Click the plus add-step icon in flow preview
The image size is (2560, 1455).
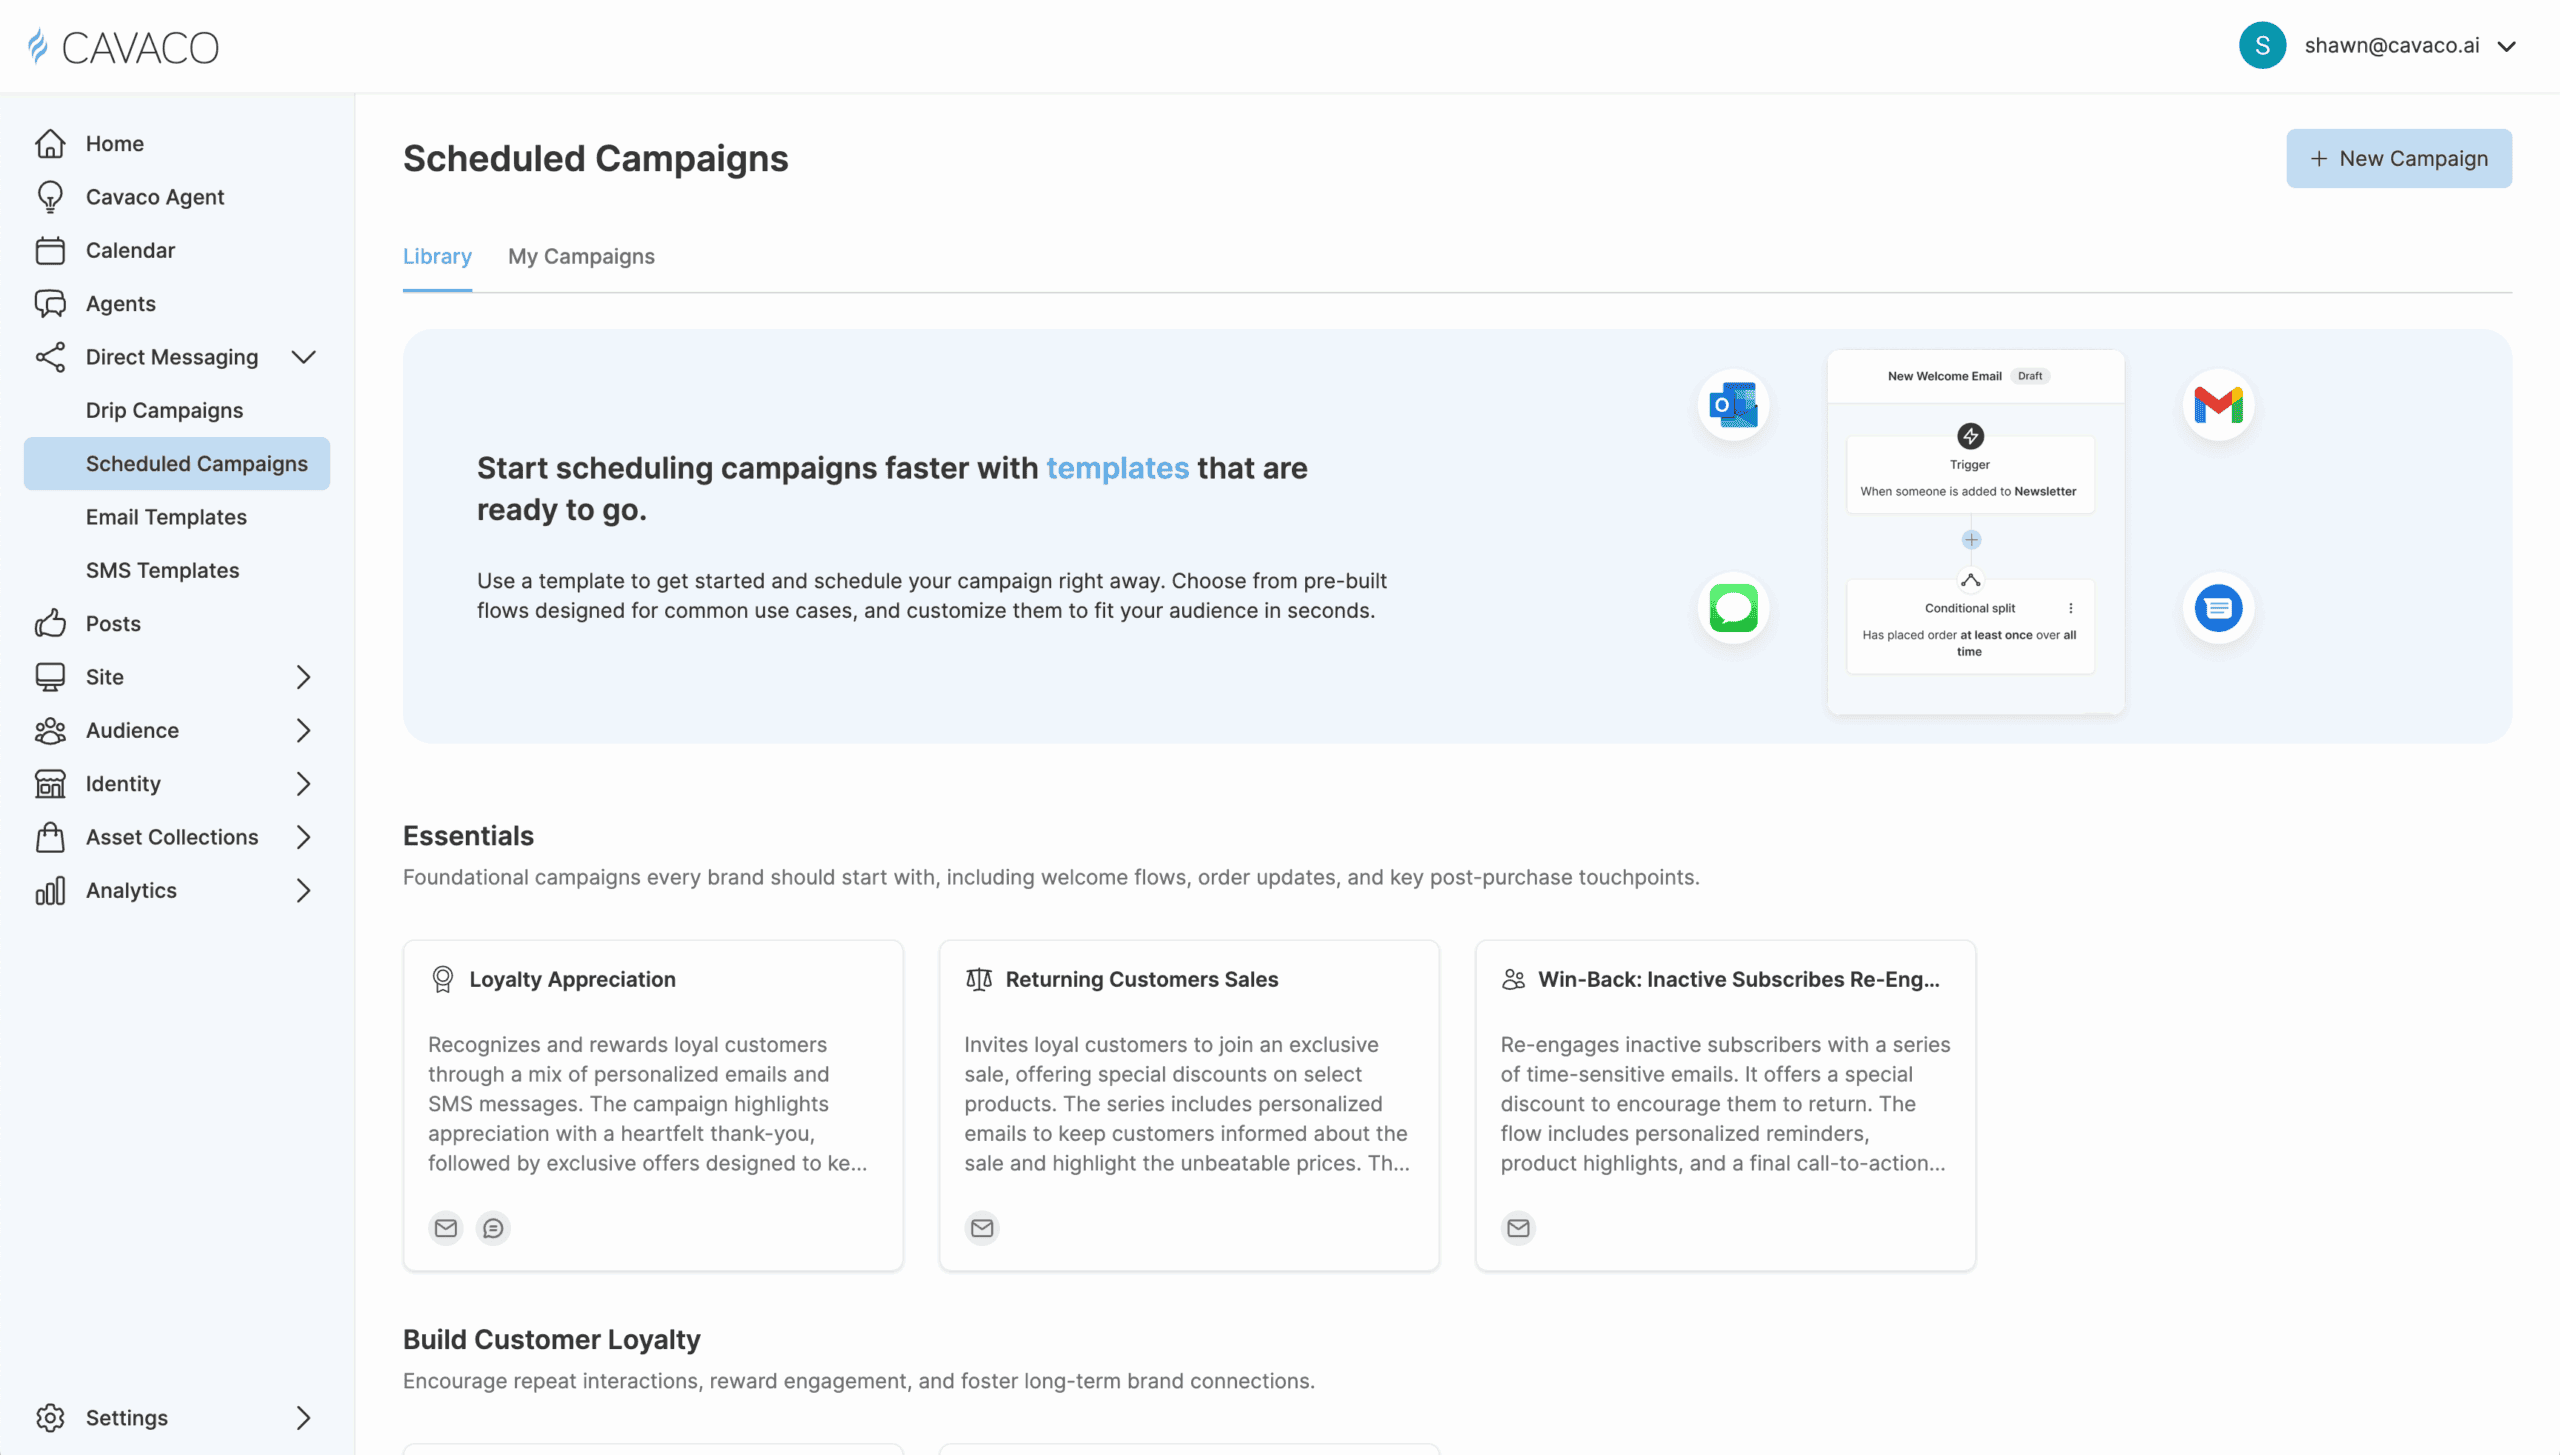click(1971, 540)
